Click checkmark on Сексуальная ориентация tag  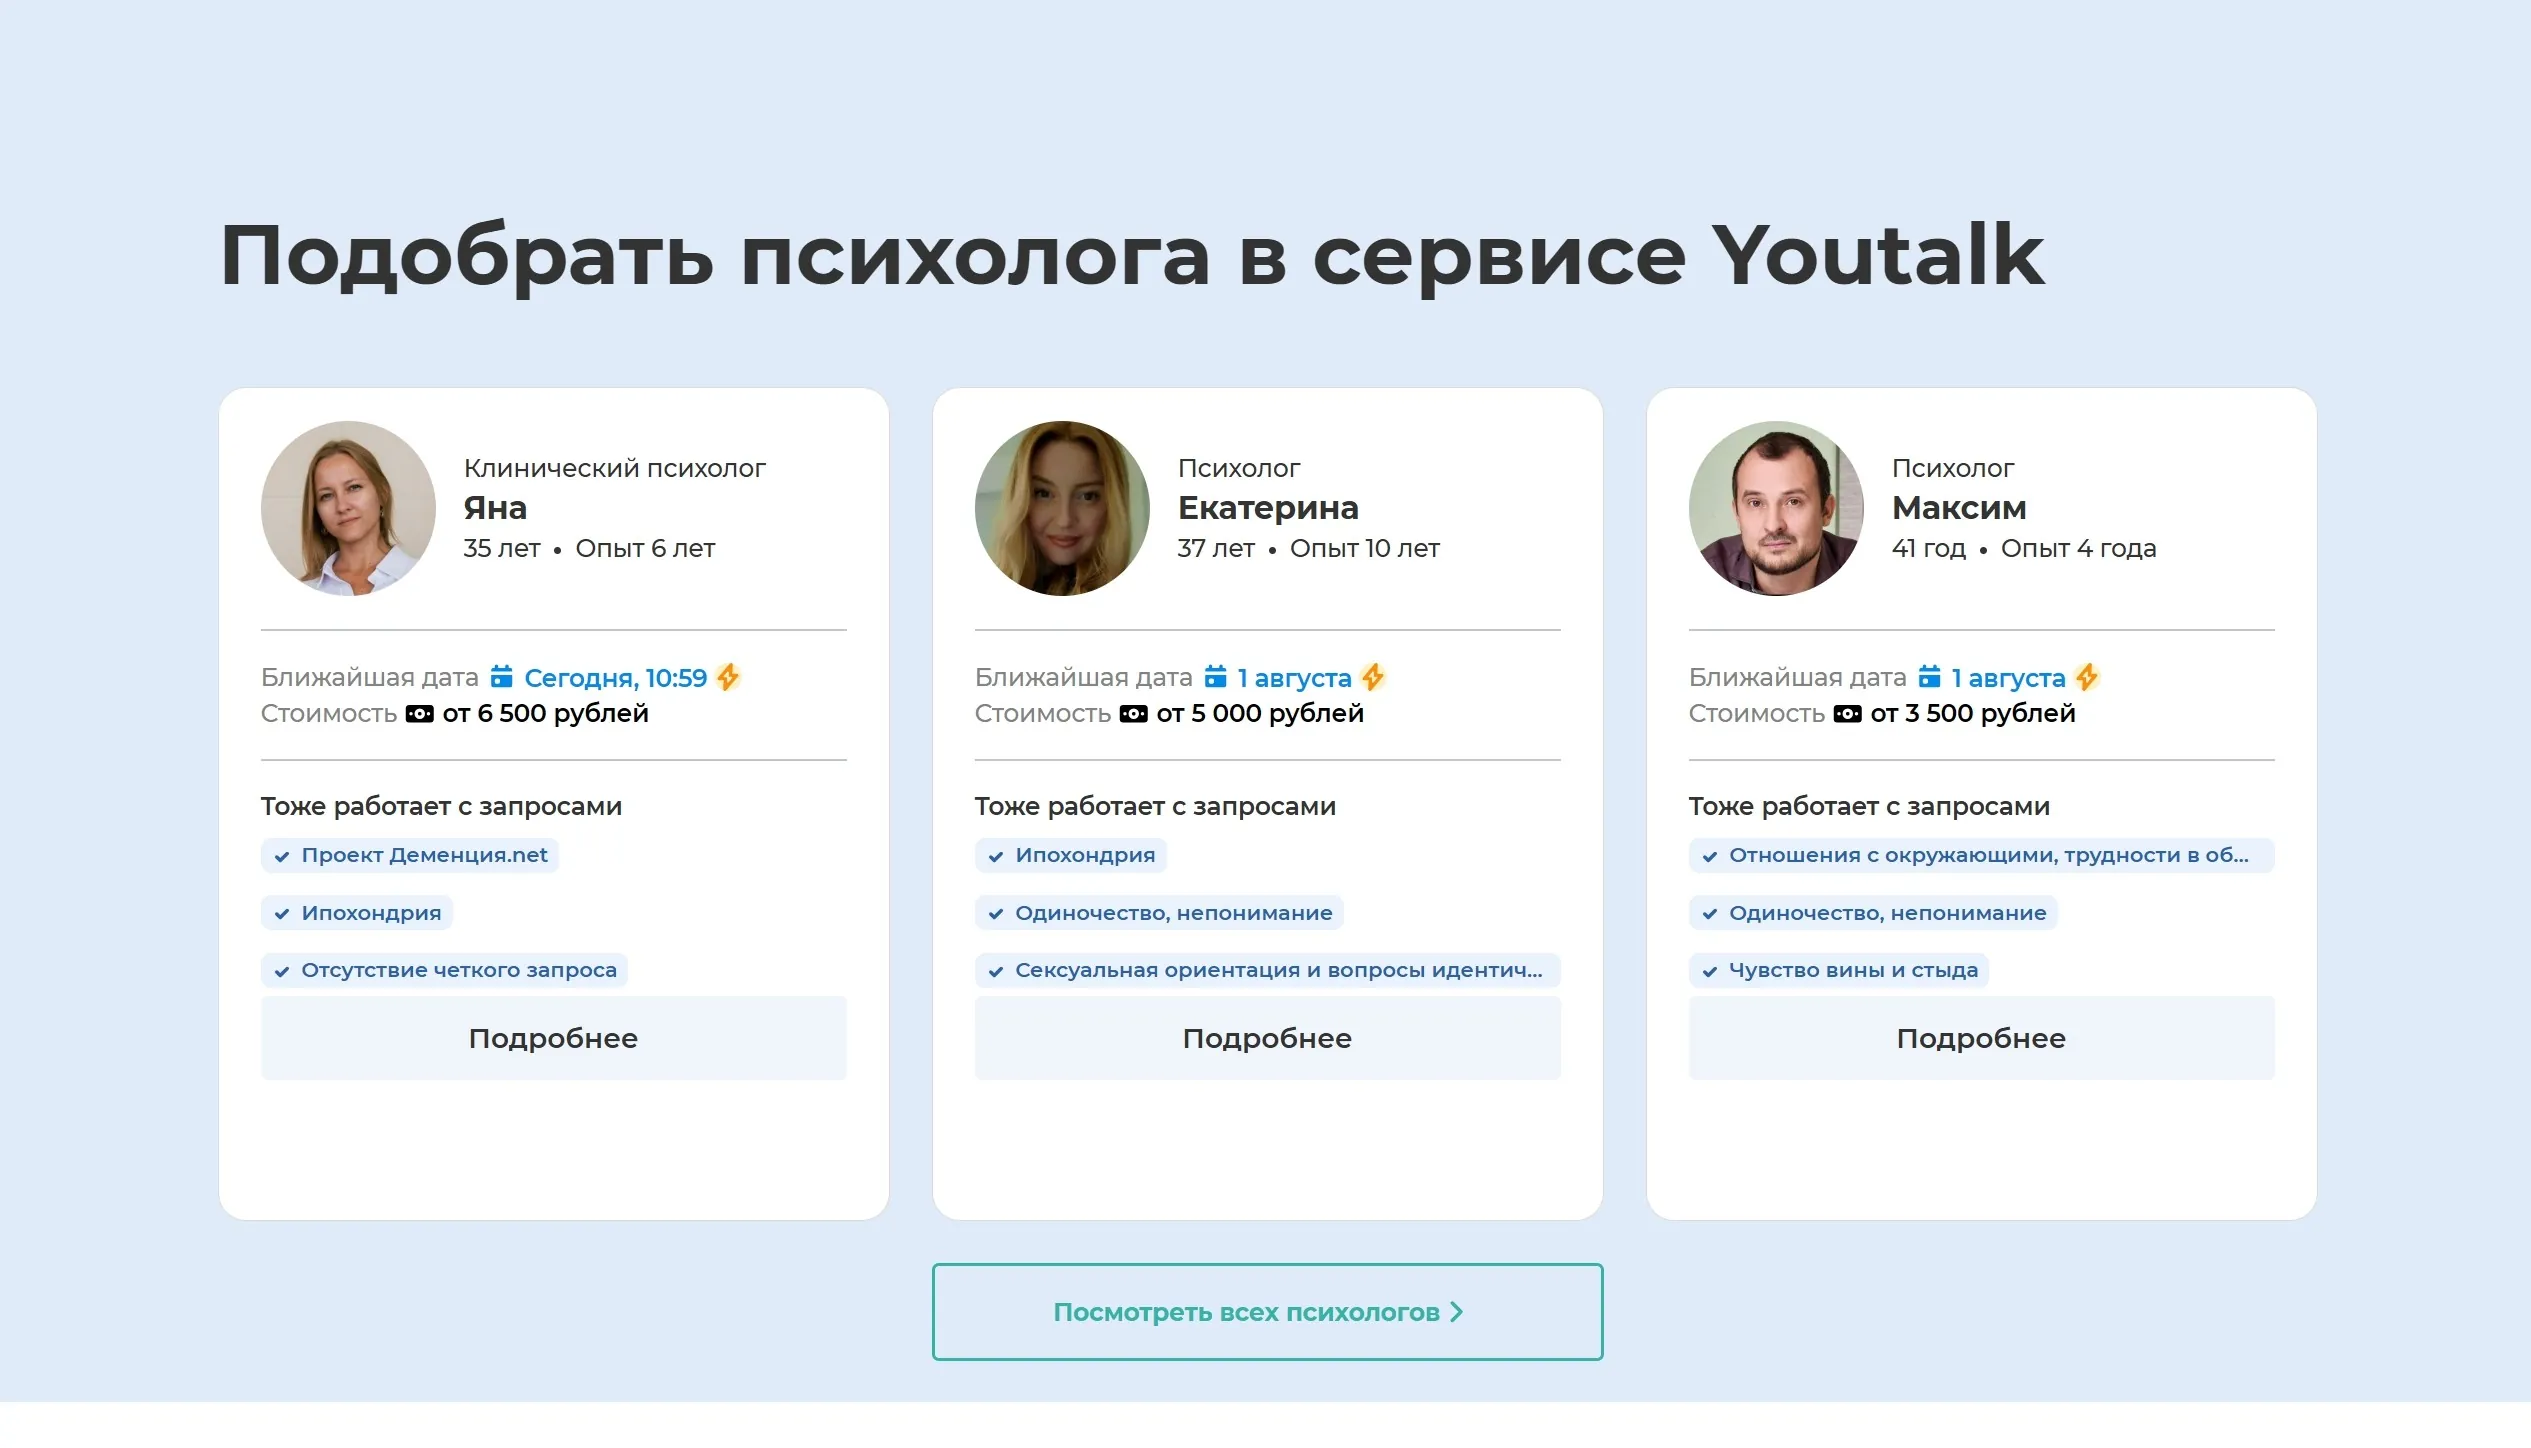[996, 971]
